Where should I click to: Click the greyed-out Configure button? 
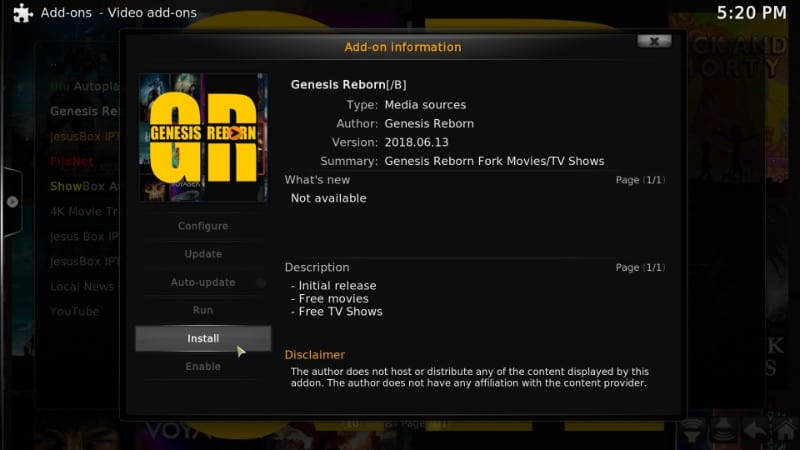(x=203, y=226)
